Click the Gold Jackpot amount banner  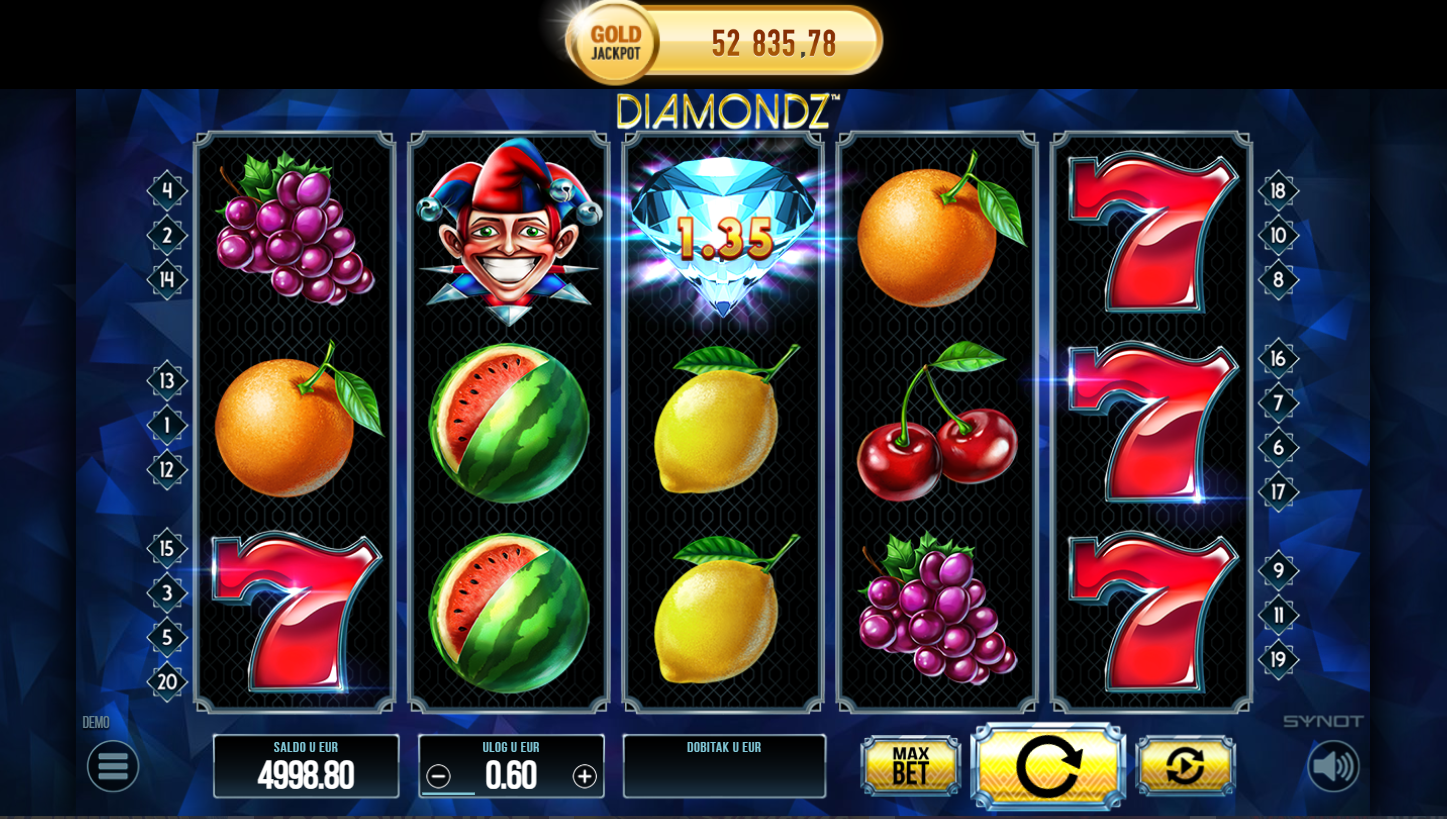click(x=724, y=43)
